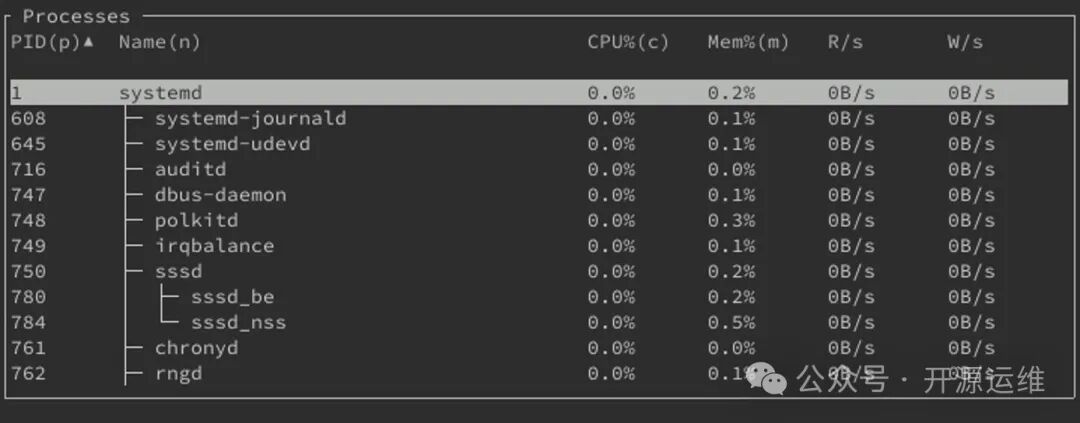Viewport: 1080px width, 423px height.
Task: Select the polkitd process row
Action: 196,220
